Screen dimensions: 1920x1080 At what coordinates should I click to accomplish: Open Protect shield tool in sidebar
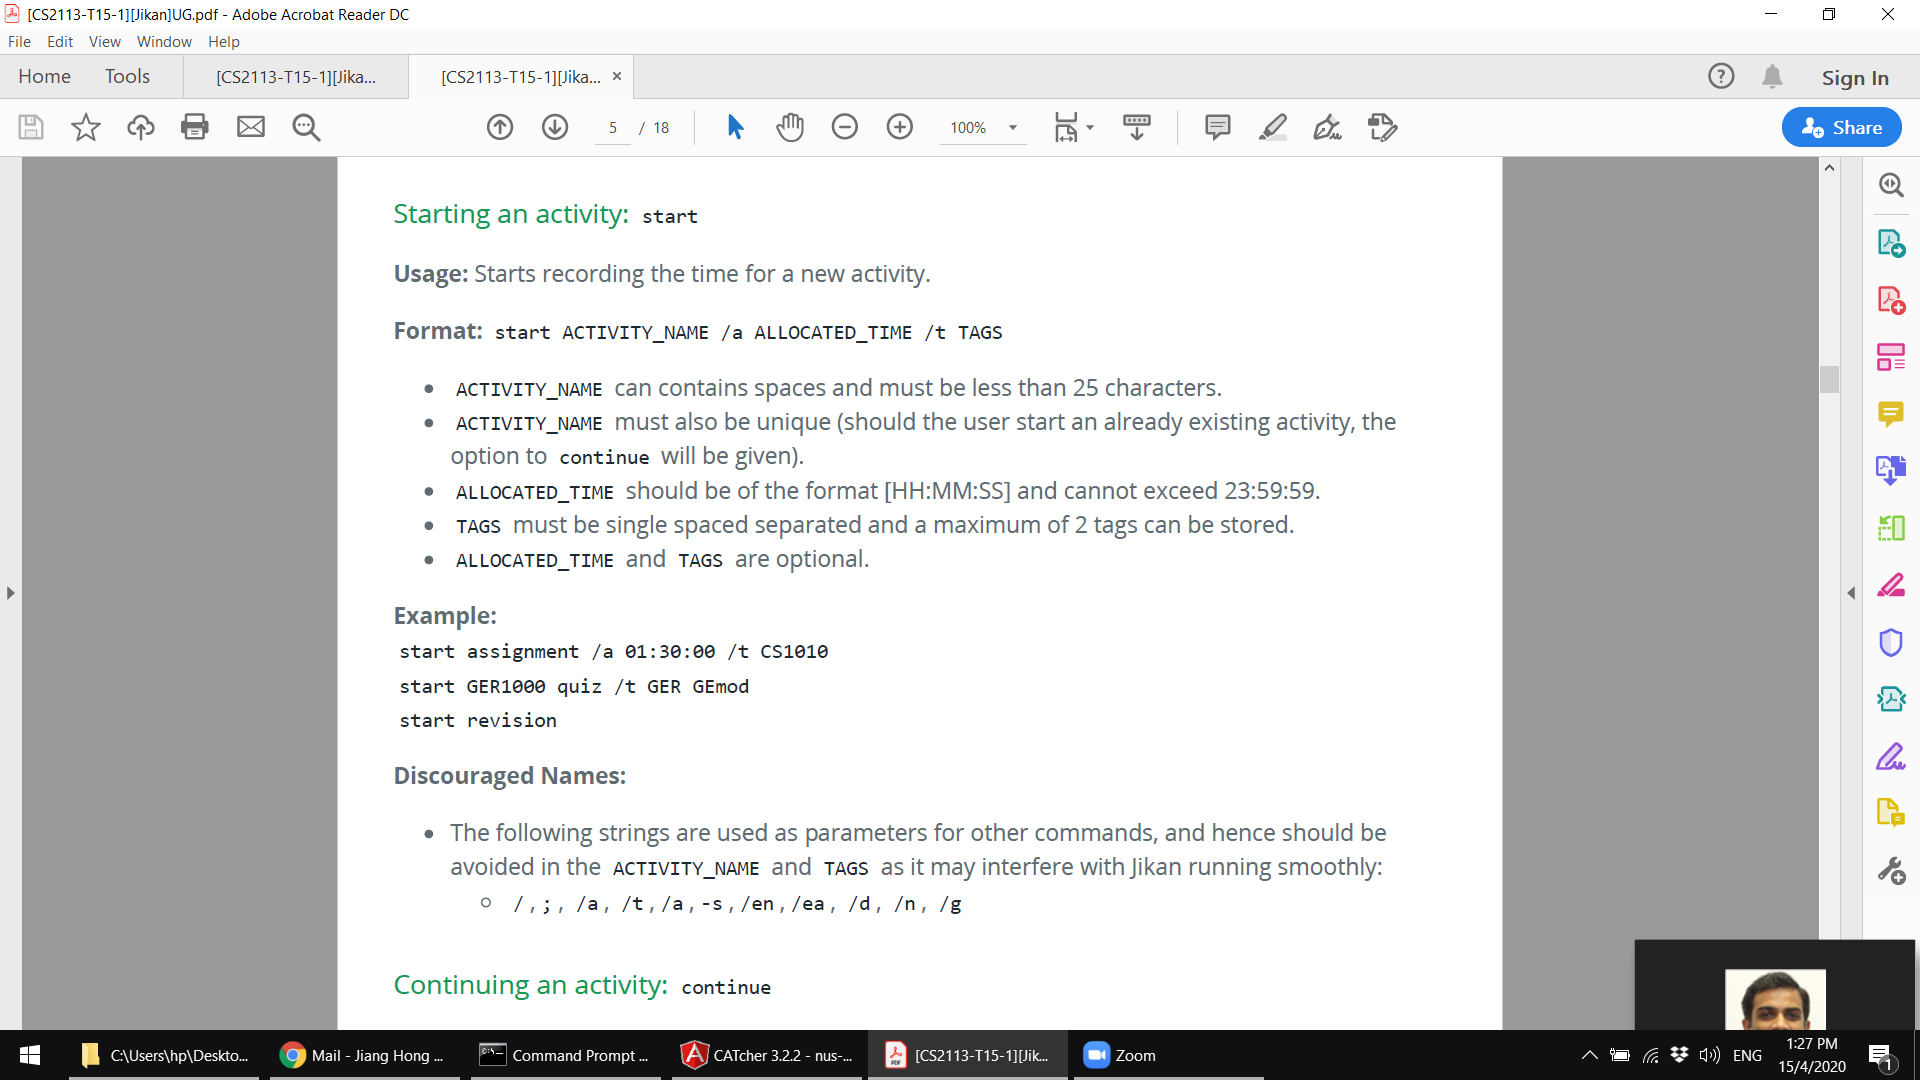point(1890,642)
